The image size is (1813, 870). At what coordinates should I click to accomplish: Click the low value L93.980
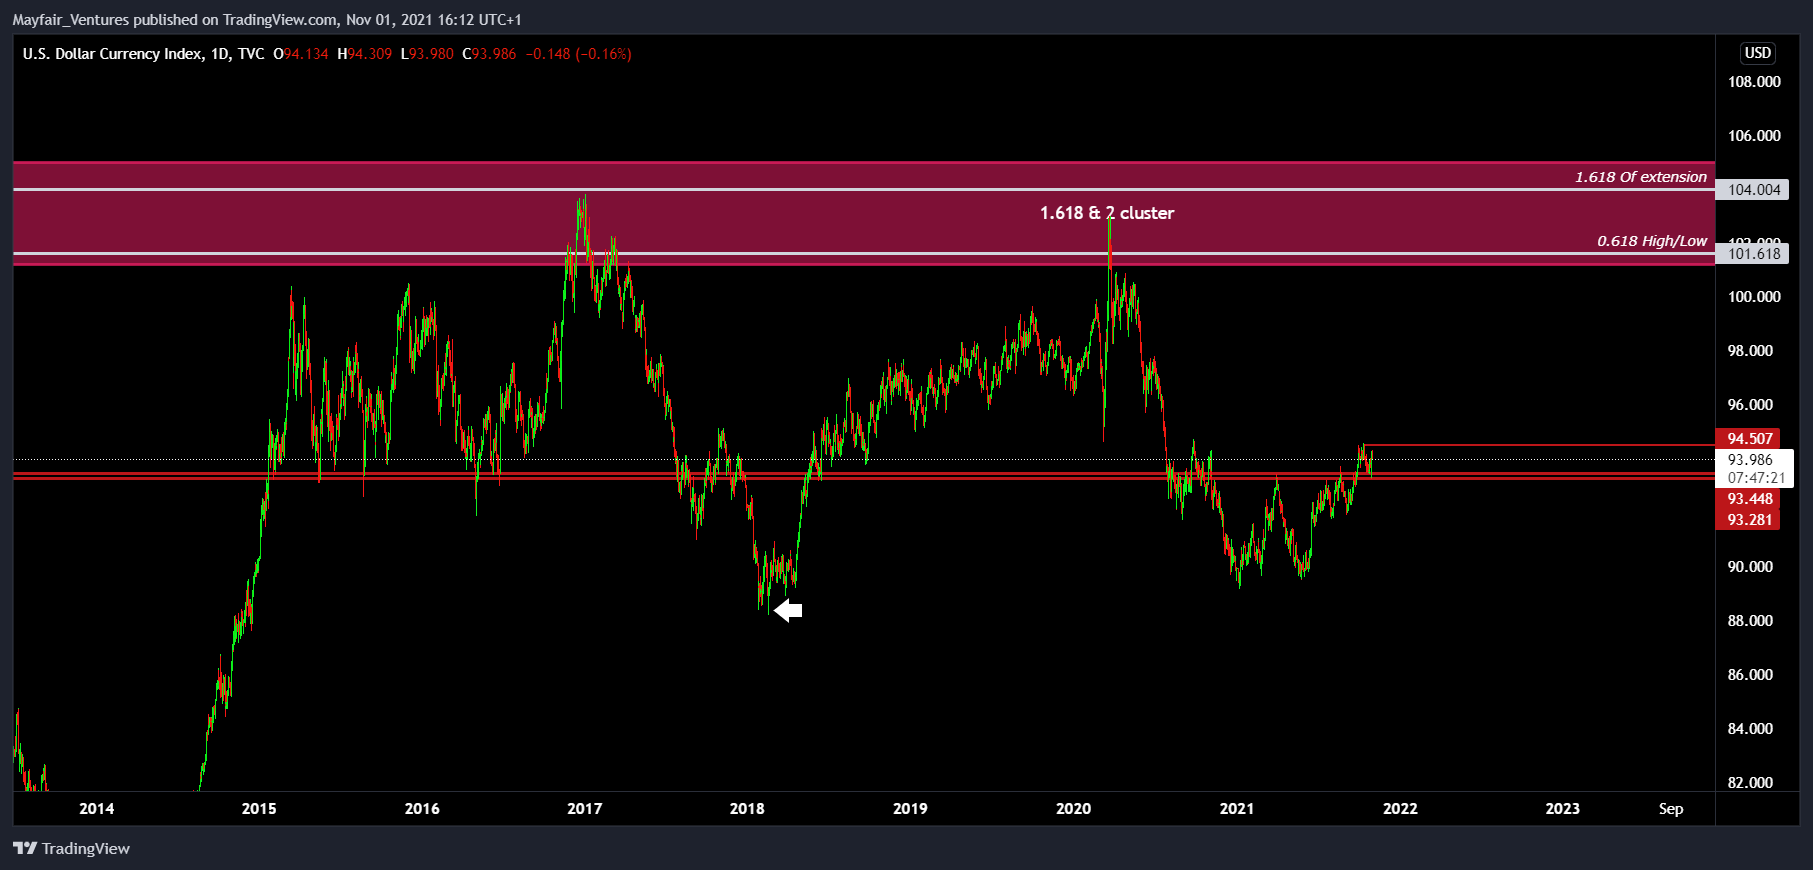427,54
